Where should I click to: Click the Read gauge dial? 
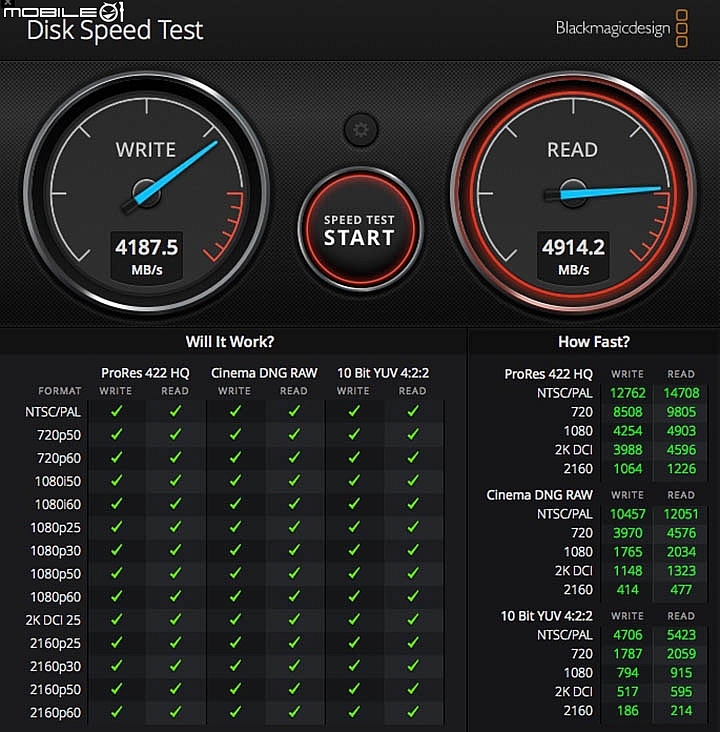tap(573, 193)
